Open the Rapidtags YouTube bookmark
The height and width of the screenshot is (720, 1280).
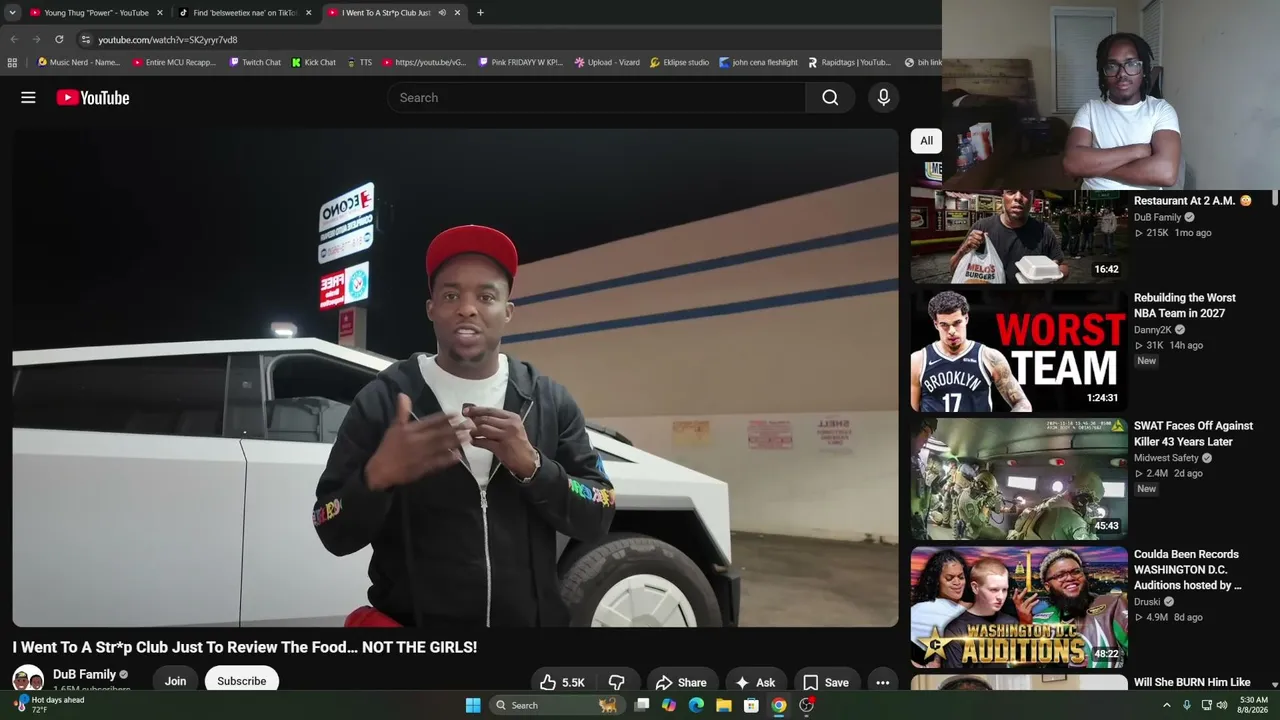pyautogui.click(x=849, y=62)
